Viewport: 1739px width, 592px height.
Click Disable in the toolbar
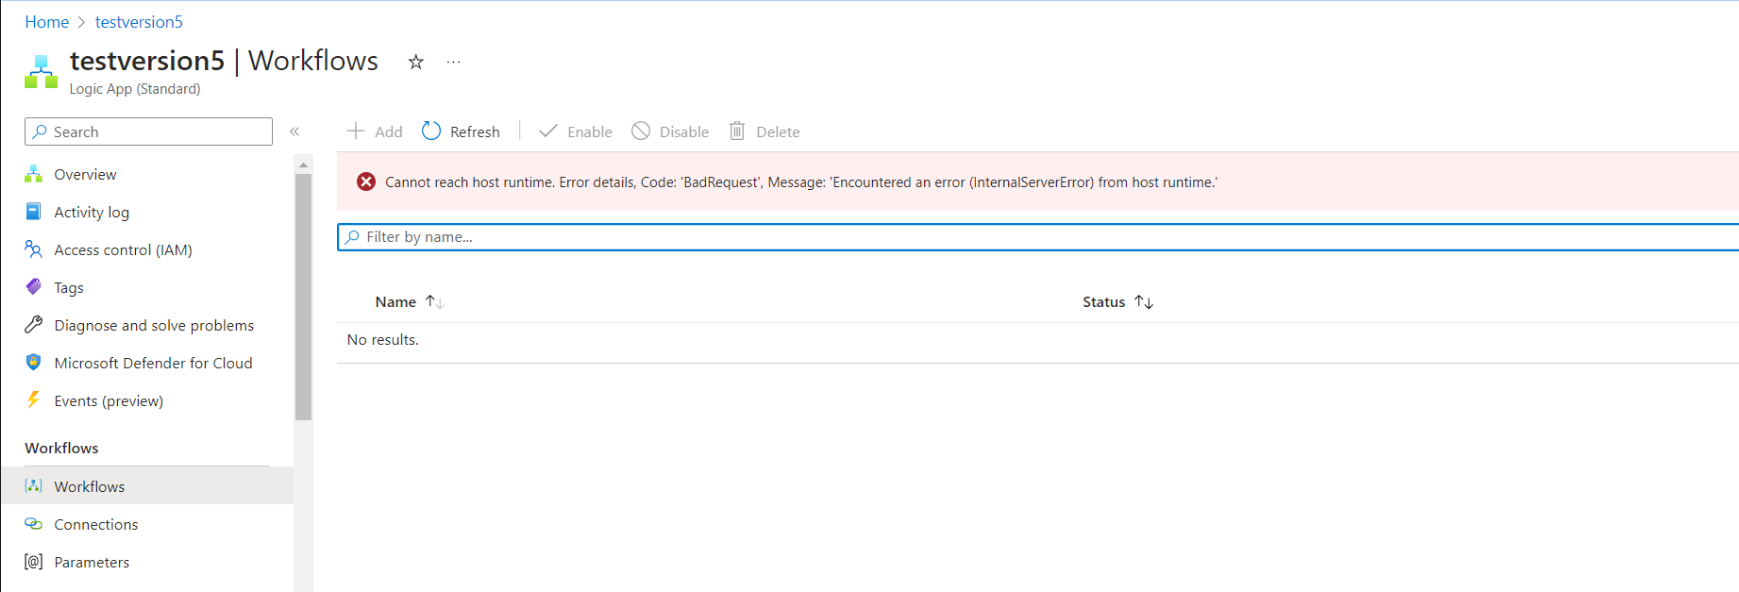670,132
